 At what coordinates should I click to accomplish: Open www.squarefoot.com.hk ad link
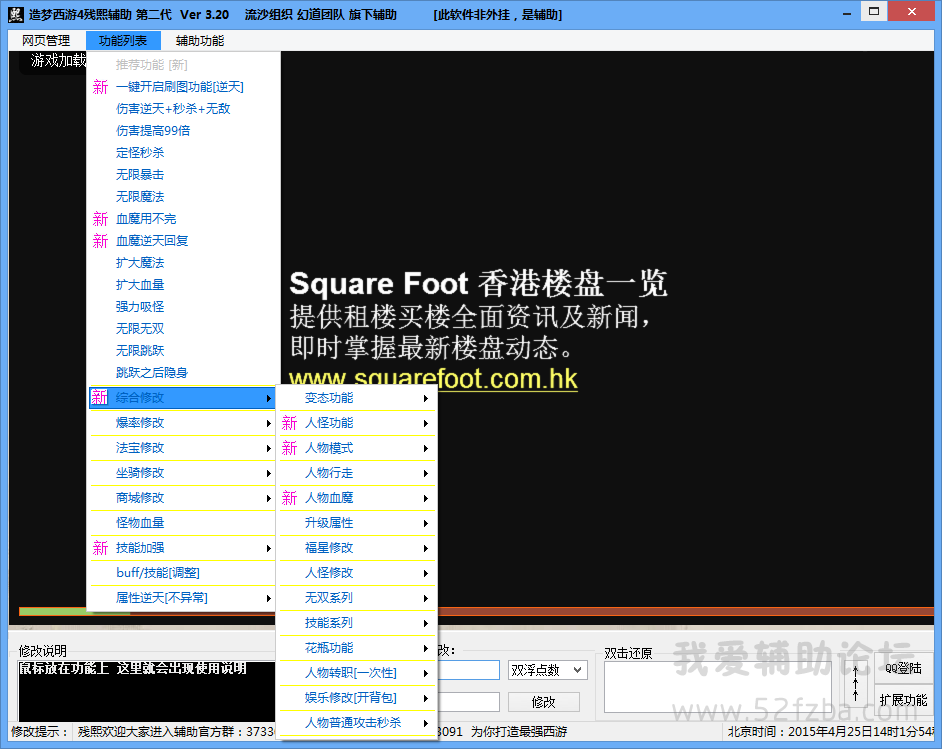[433, 379]
